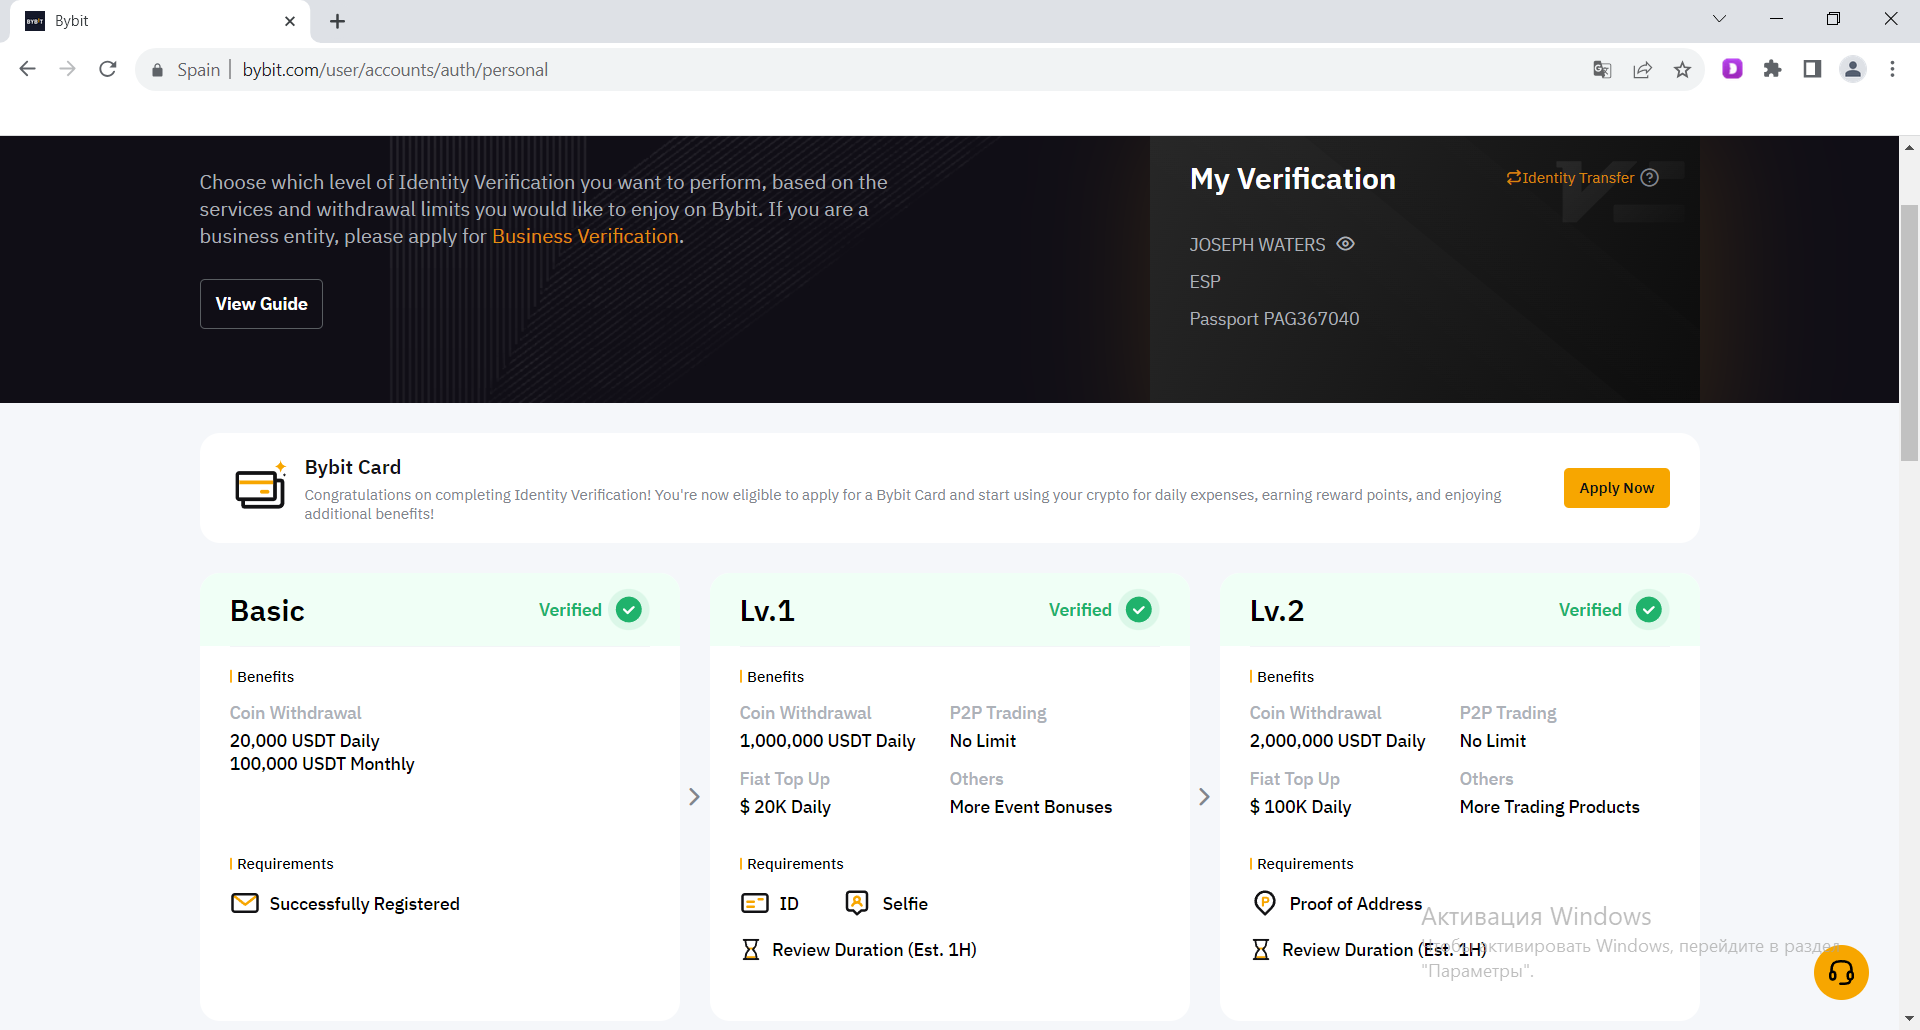Click the Identity Transfer help icon
The height and width of the screenshot is (1030, 1920).
[x=1650, y=178]
